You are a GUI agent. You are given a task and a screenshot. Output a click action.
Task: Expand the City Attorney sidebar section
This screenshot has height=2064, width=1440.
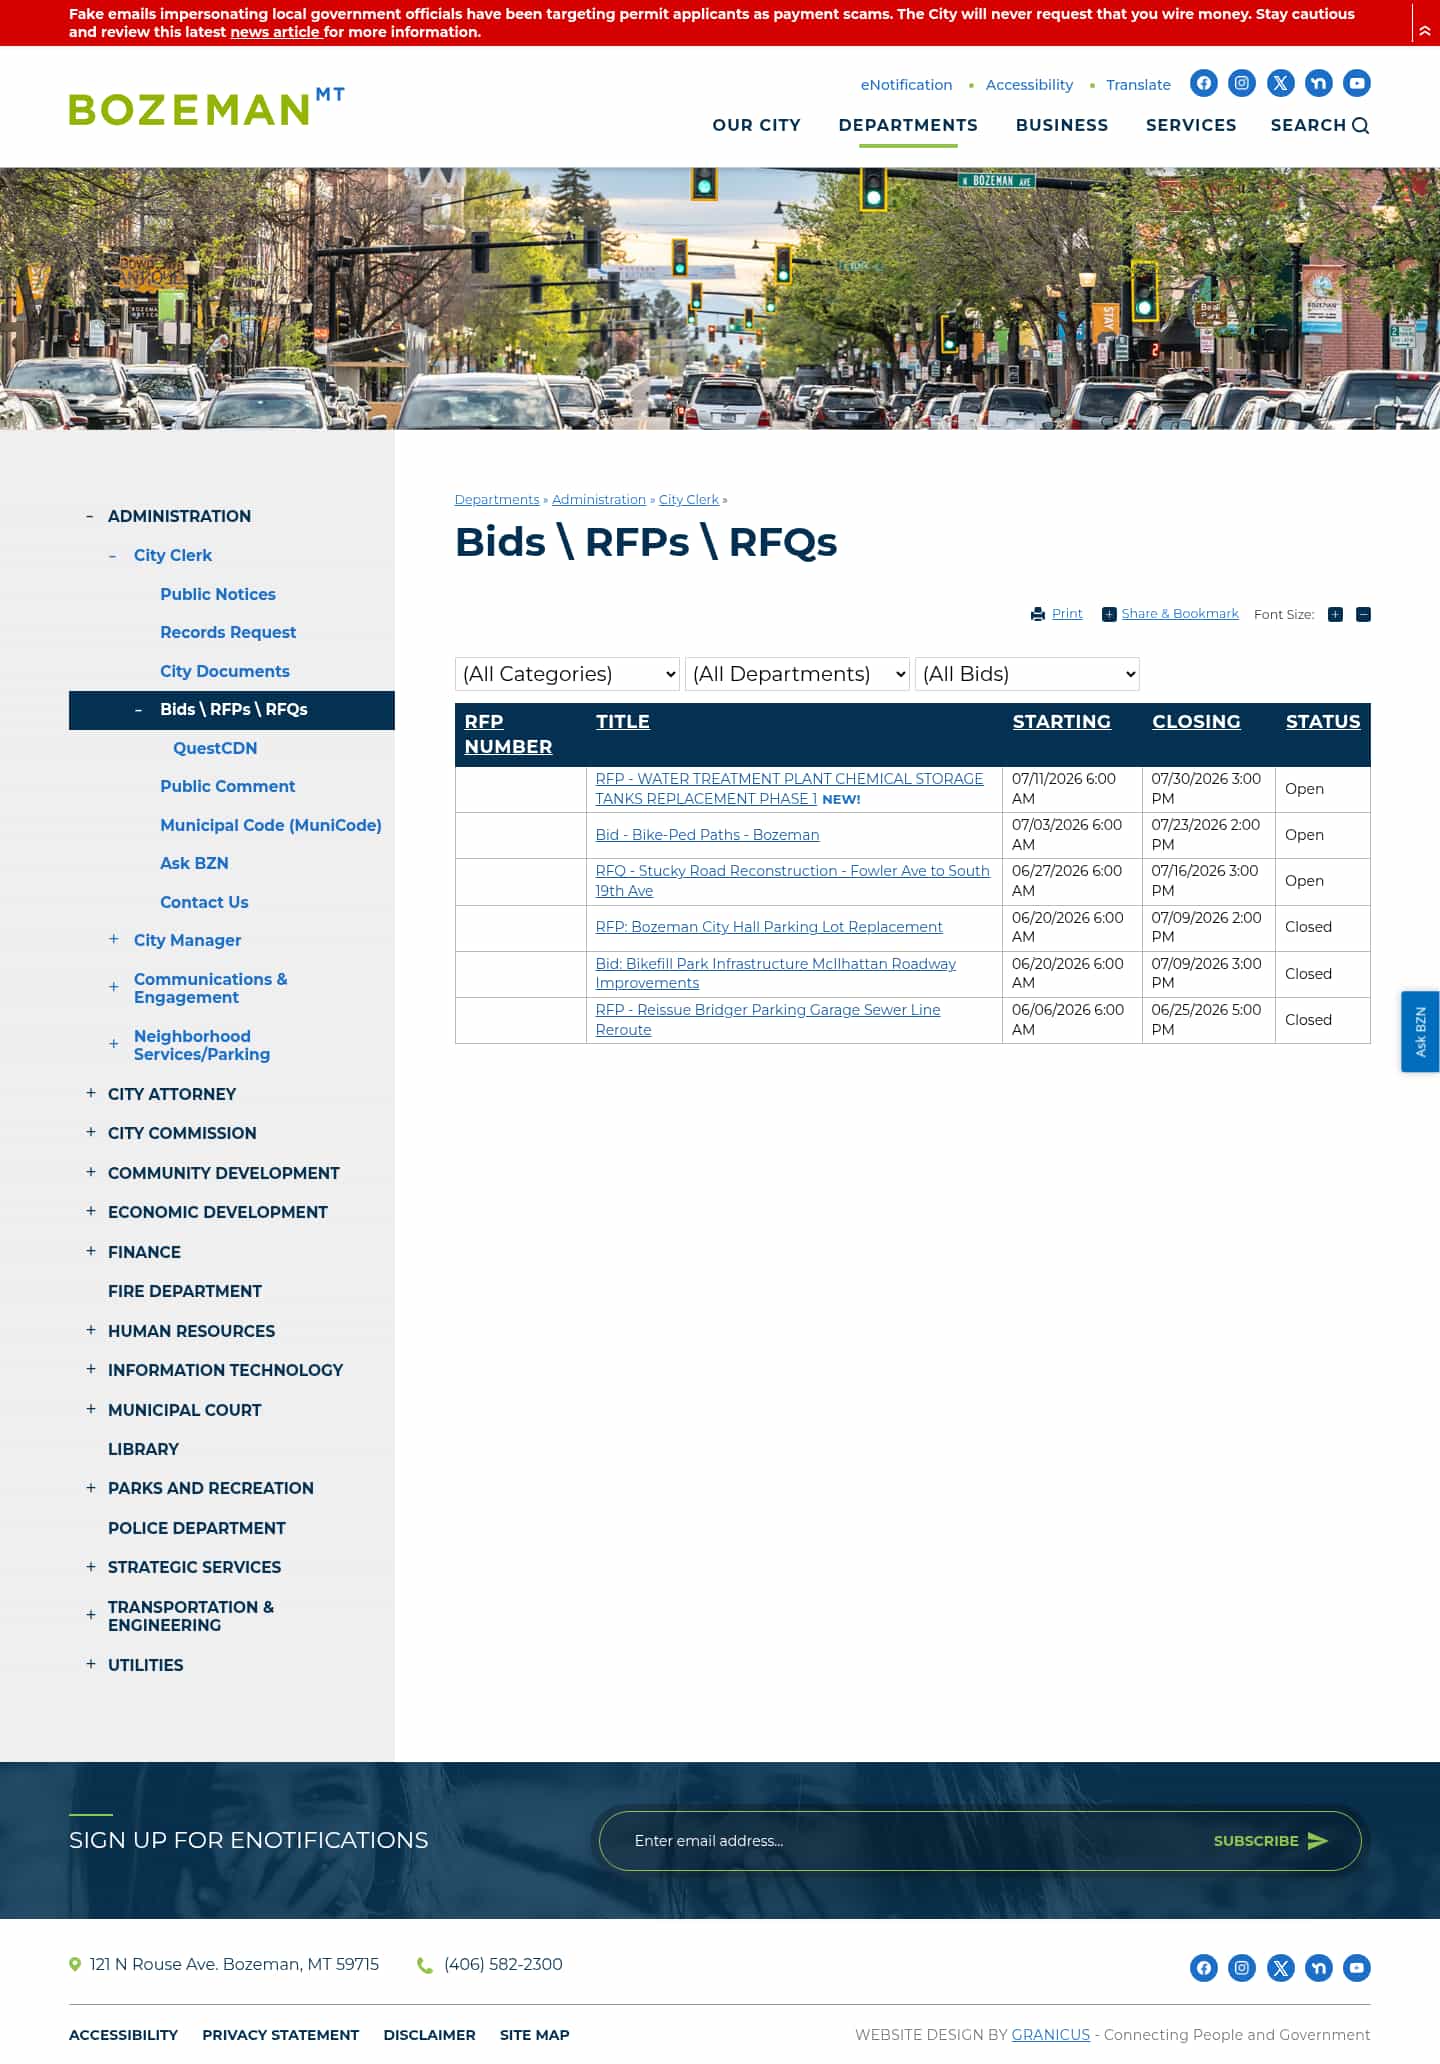91,1093
